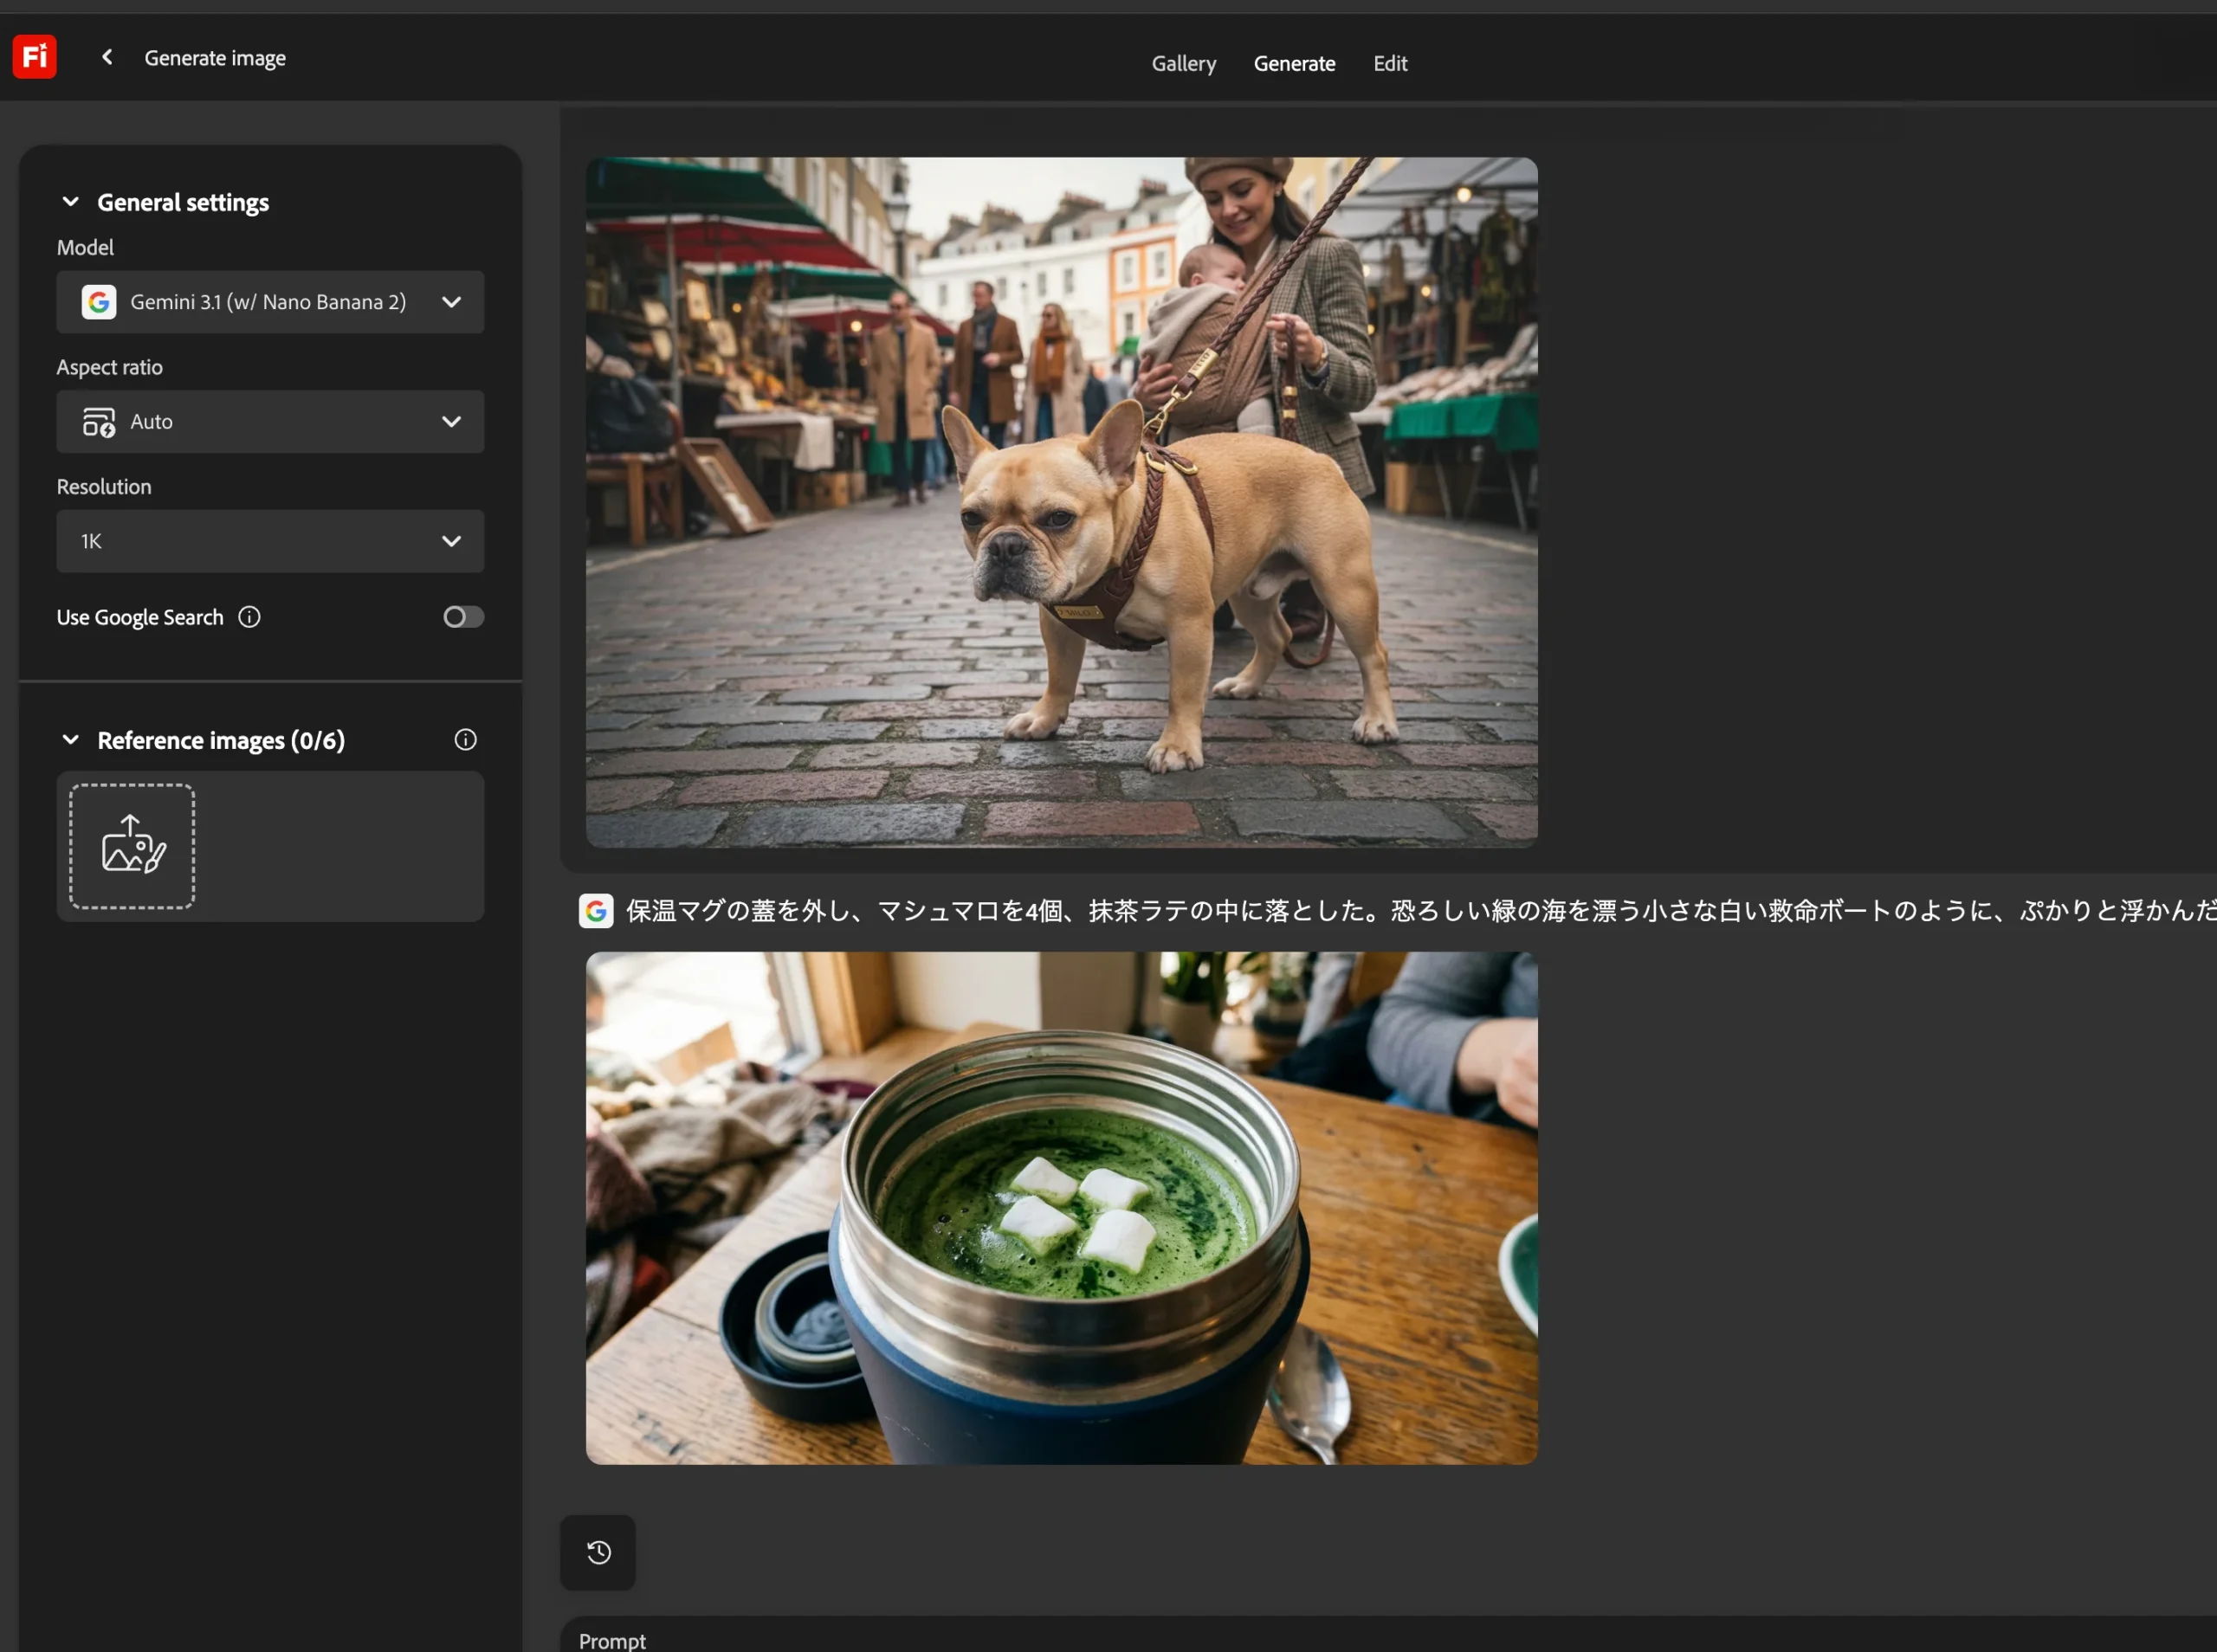Collapse the Reference images section
2217x1652 pixels.
[70, 739]
